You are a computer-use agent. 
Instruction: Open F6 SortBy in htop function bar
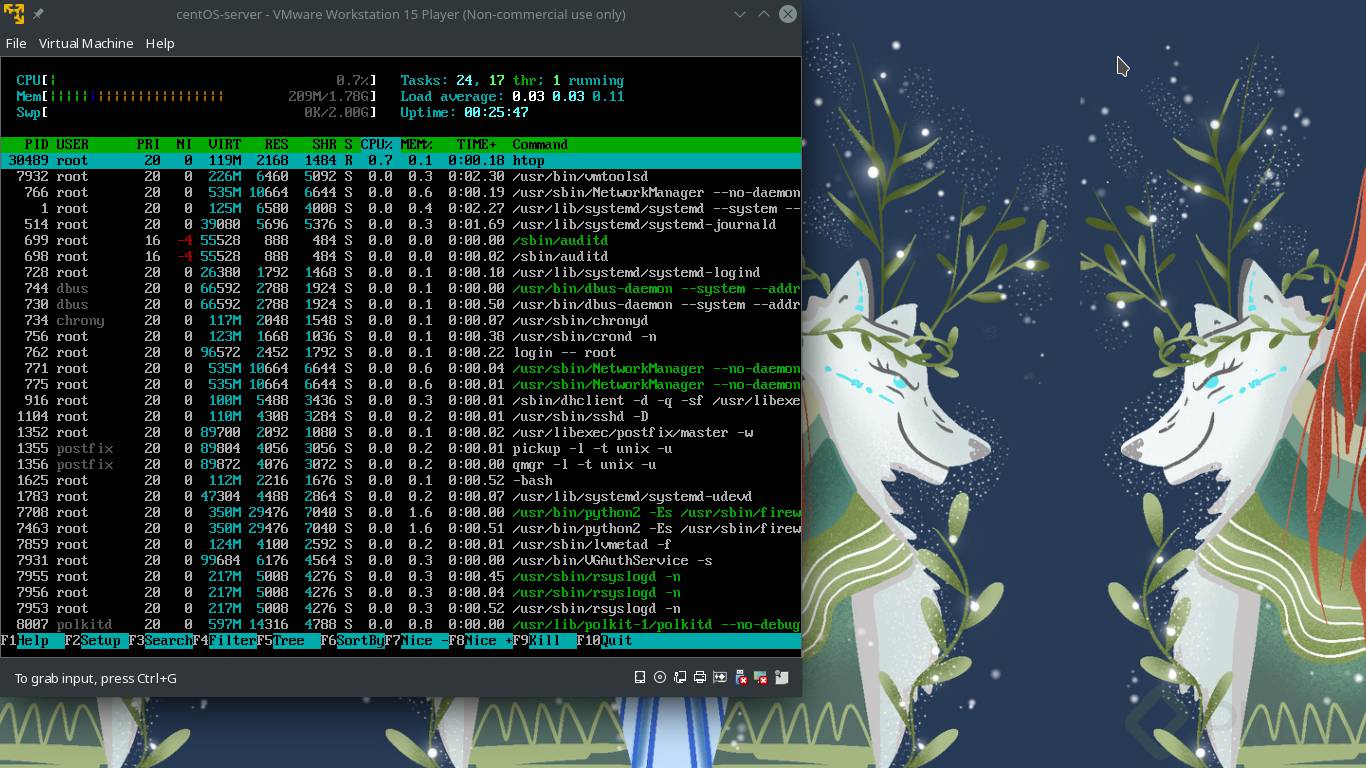pos(353,641)
